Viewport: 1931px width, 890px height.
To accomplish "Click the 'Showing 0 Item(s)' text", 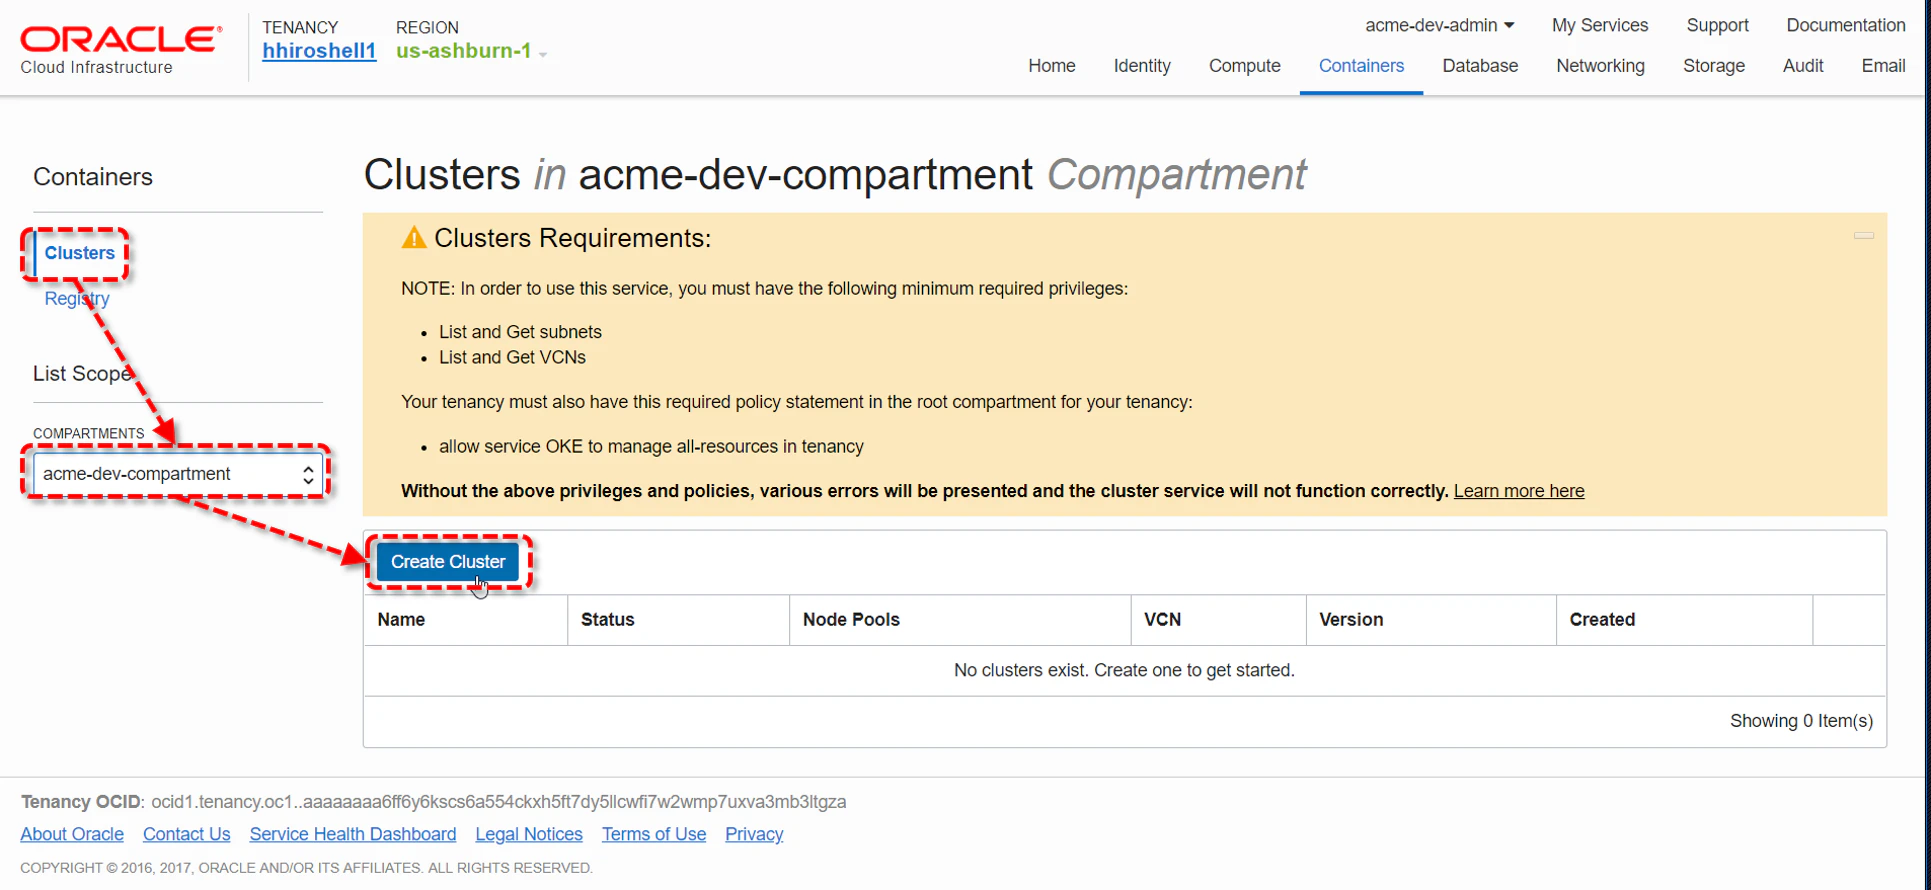I will (1801, 721).
